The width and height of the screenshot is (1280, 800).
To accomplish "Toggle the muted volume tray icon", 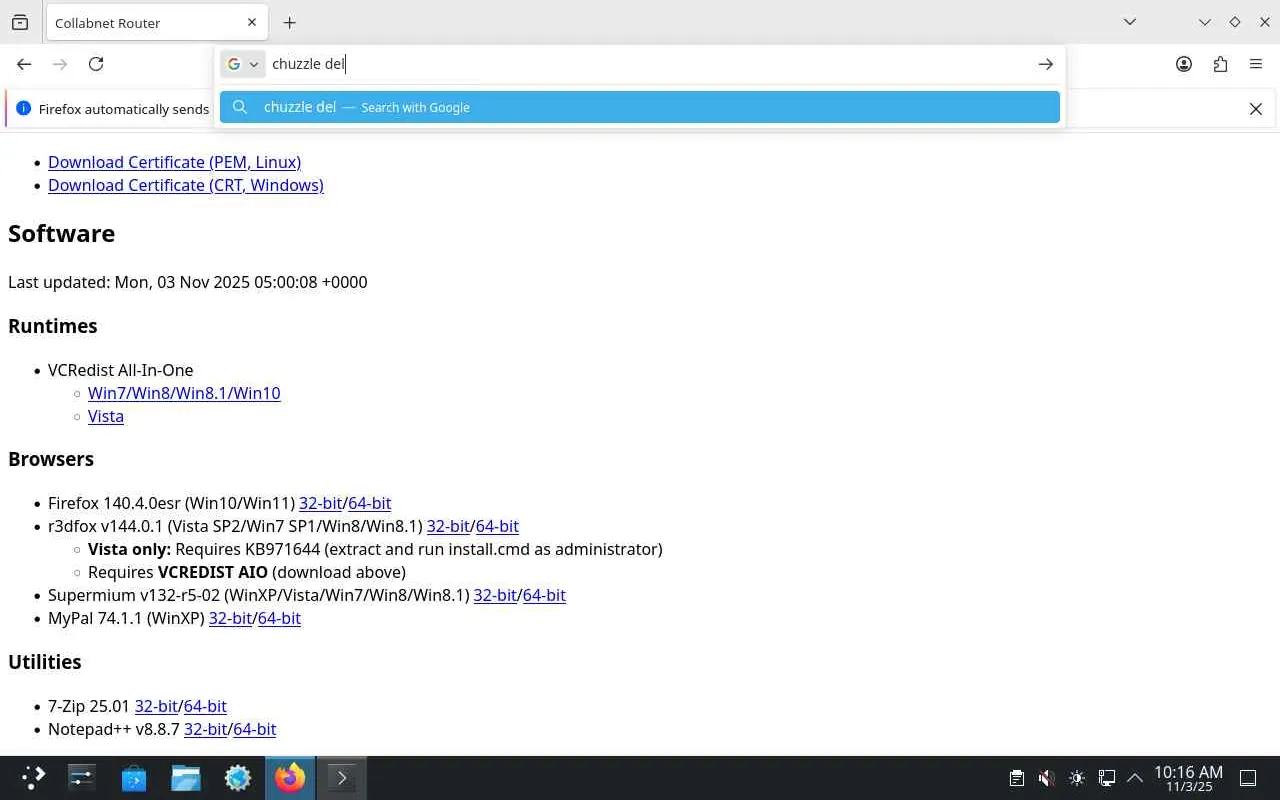I will (1046, 777).
